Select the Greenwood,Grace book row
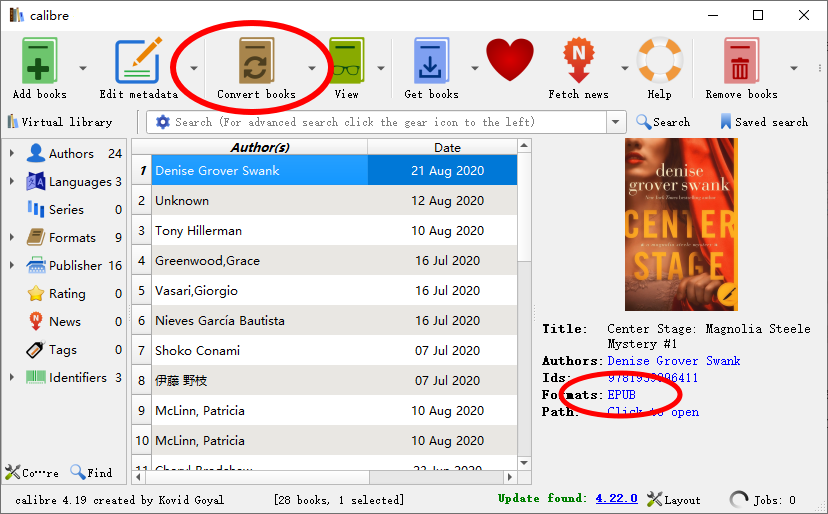The height and width of the screenshot is (514, 828). (x=334, y=260)
